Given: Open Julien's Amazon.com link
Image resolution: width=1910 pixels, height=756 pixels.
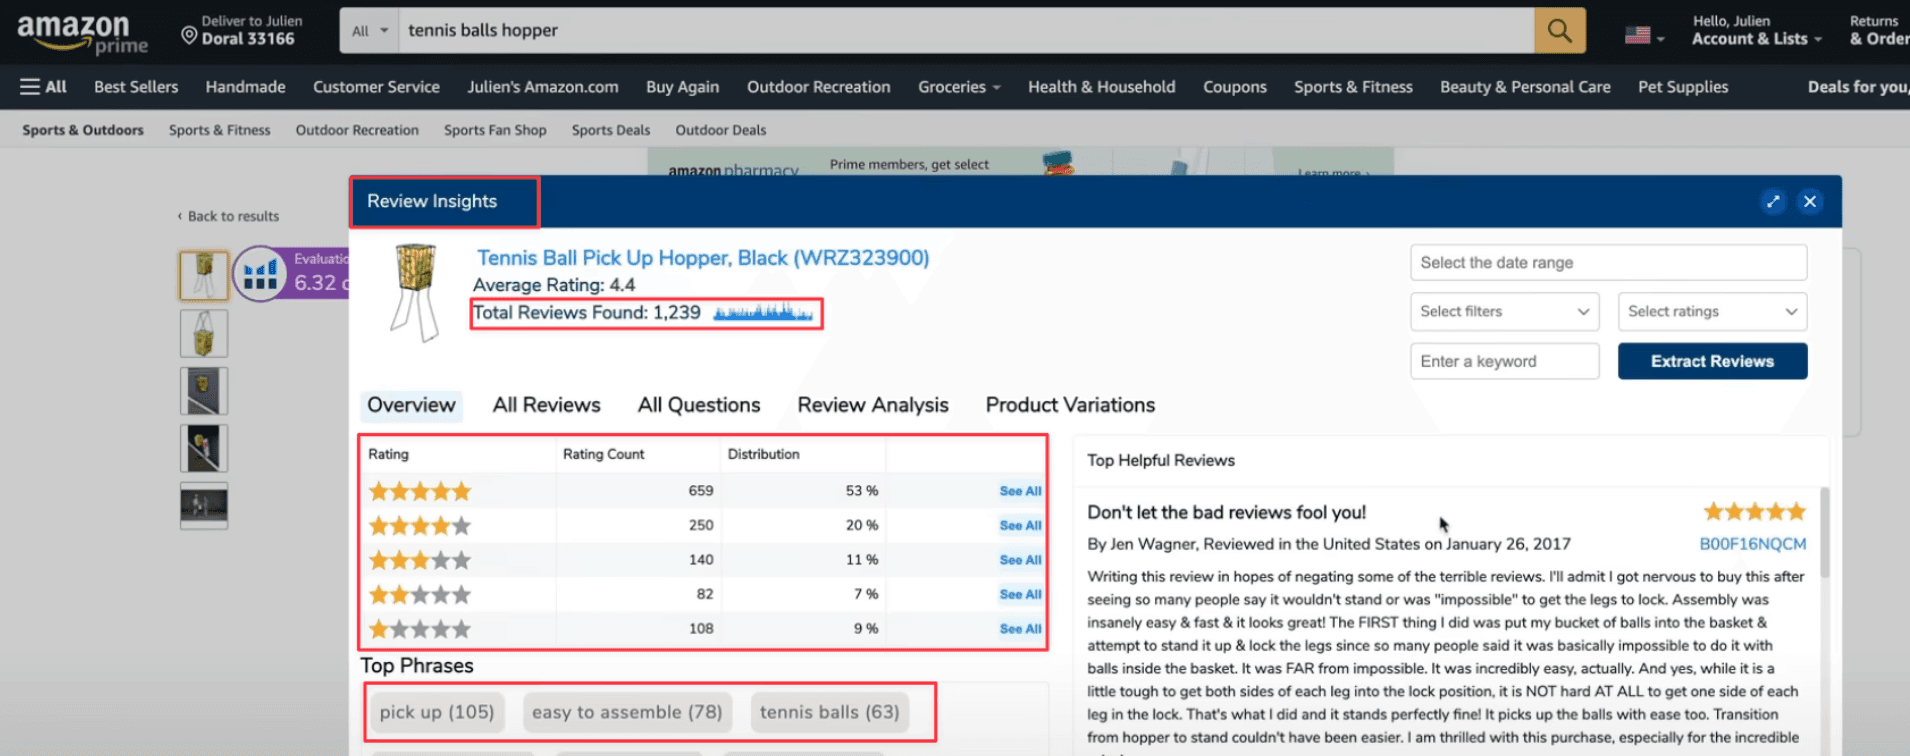Looking at the screenshot, I should [x=543, y=87].
